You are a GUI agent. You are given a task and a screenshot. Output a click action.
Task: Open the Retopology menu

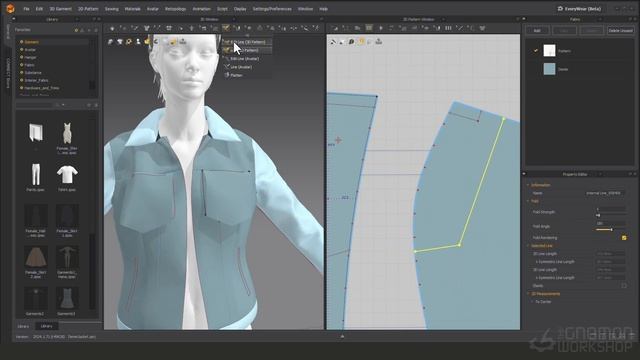pyautogui.click(x=175, y=9)
